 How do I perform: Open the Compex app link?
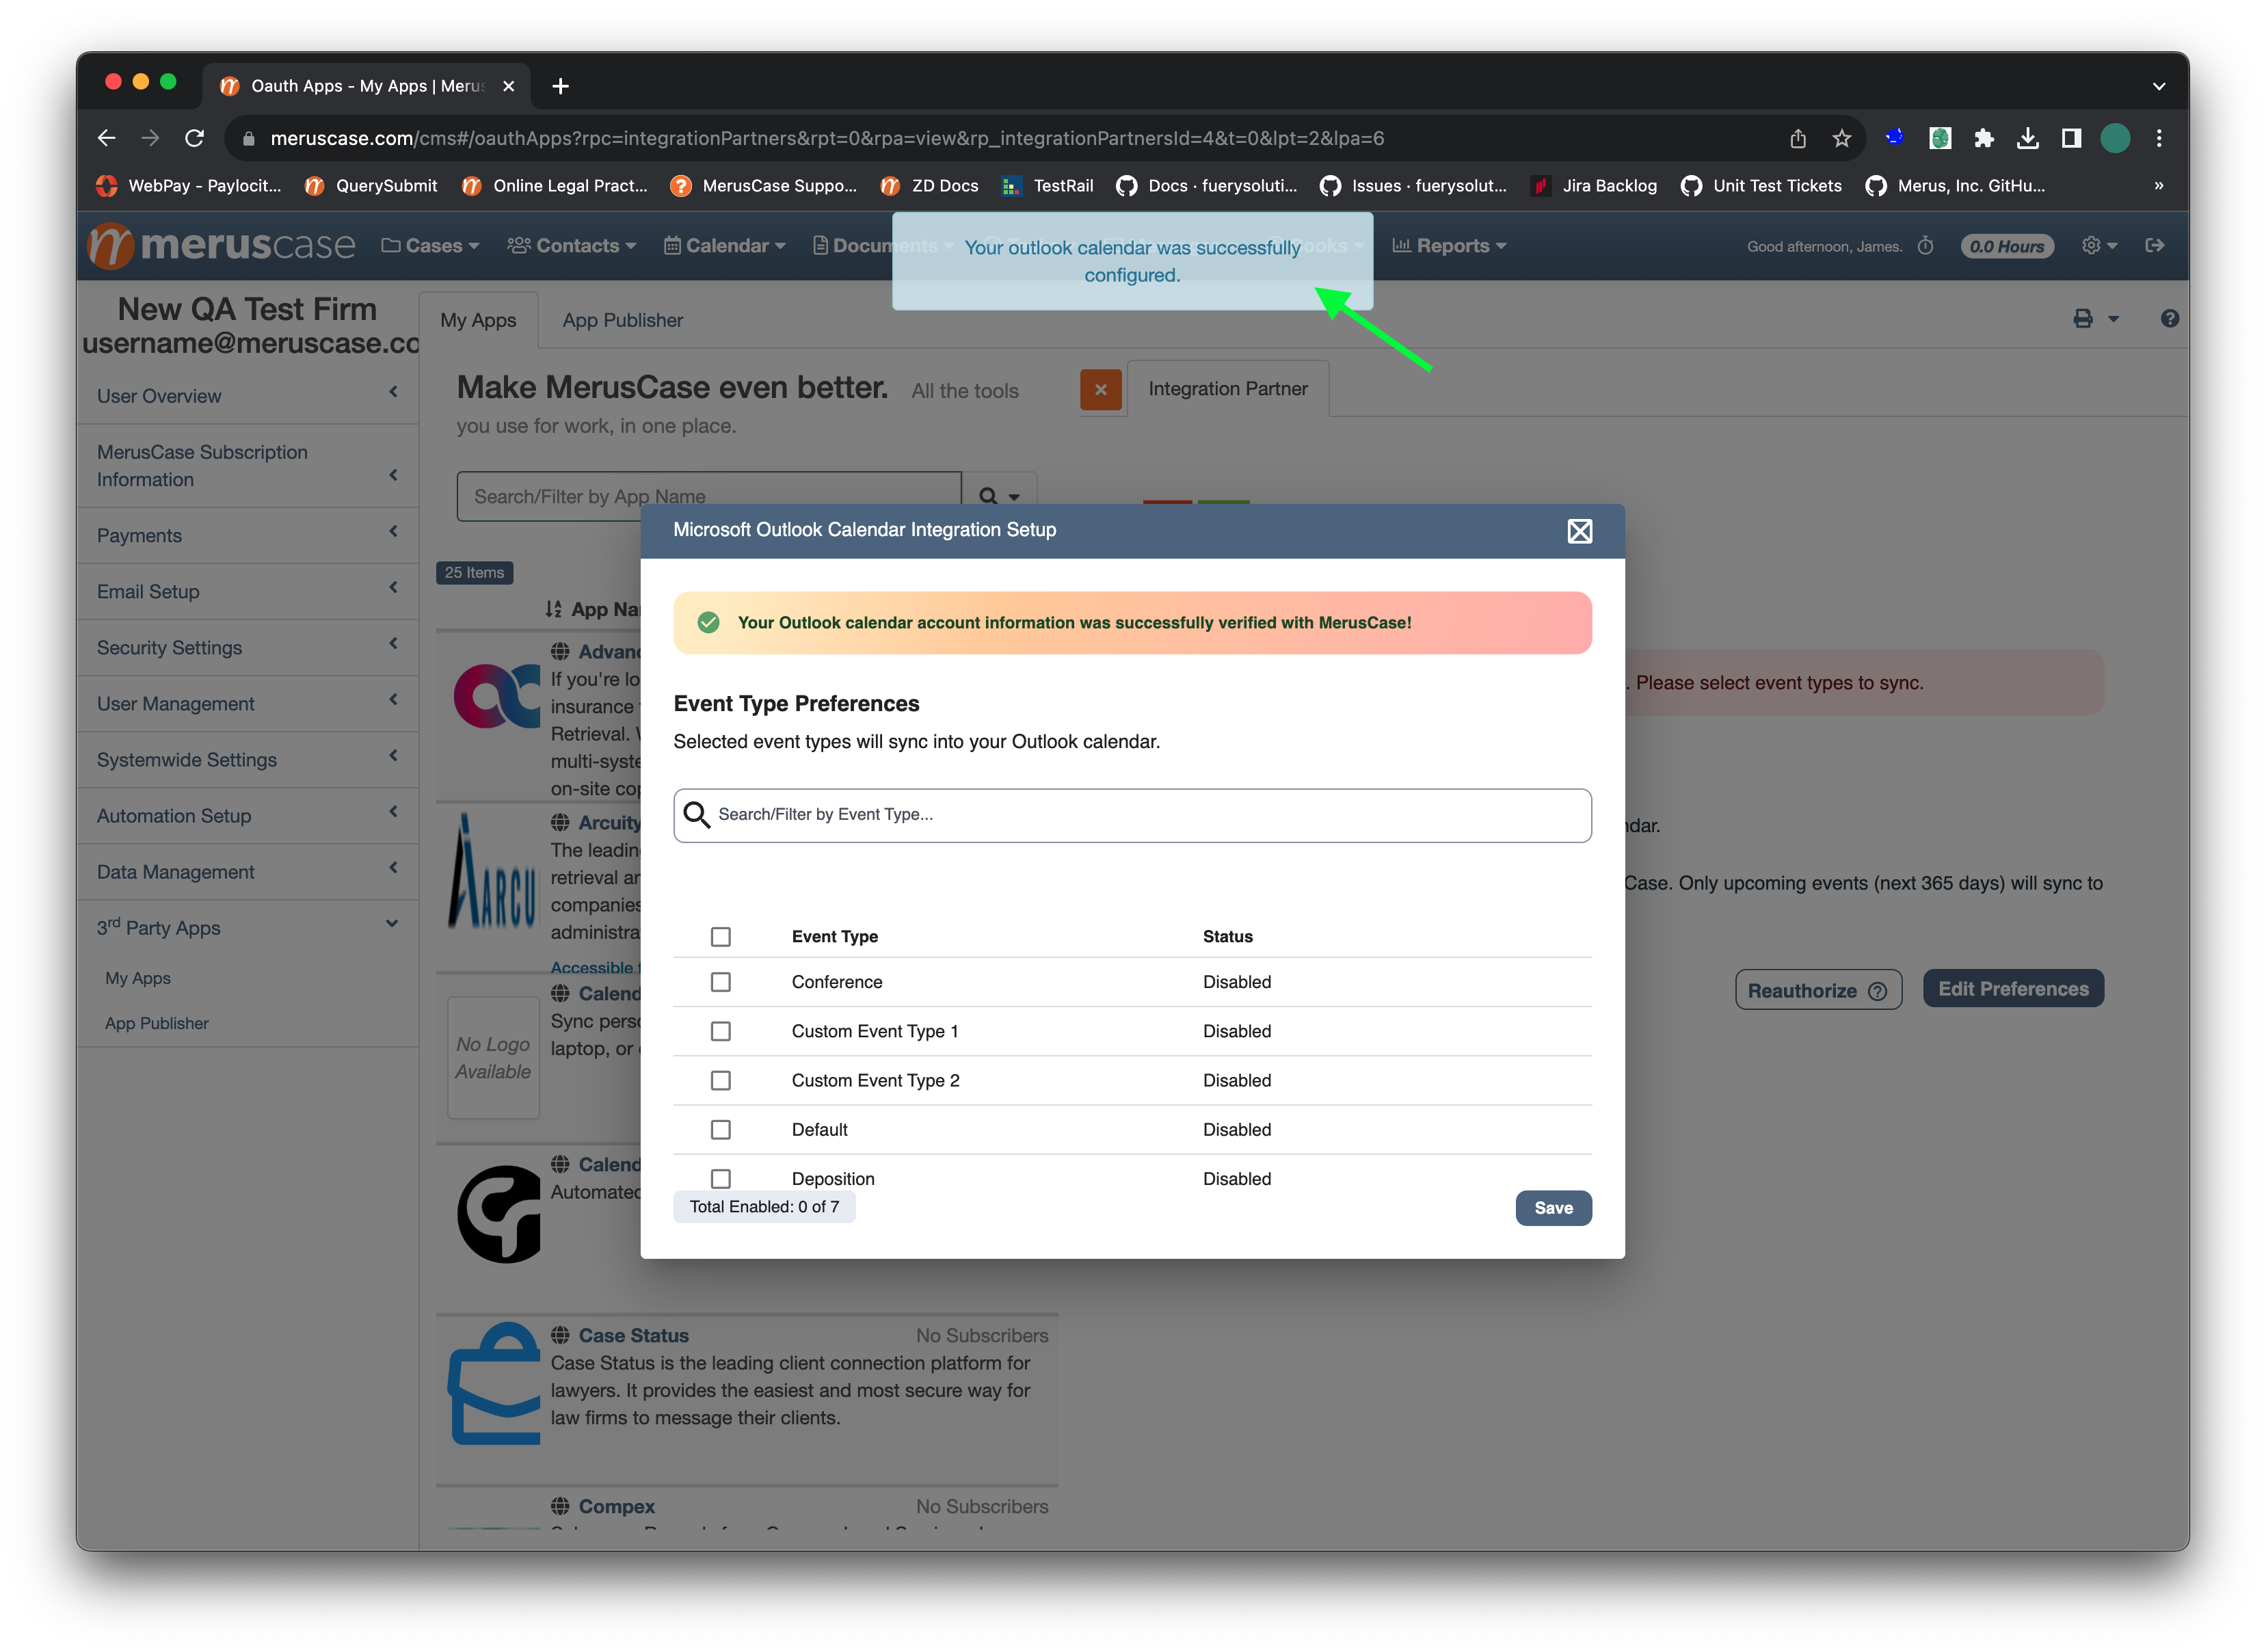(616, 1506)
